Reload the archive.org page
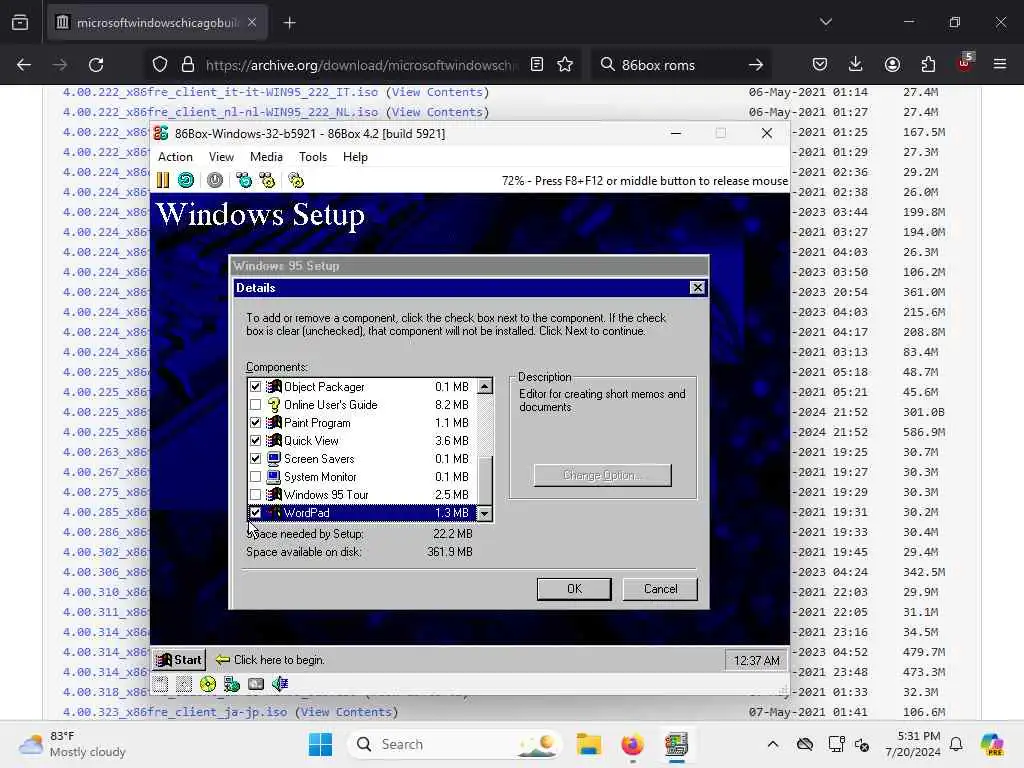 (96, 65)
